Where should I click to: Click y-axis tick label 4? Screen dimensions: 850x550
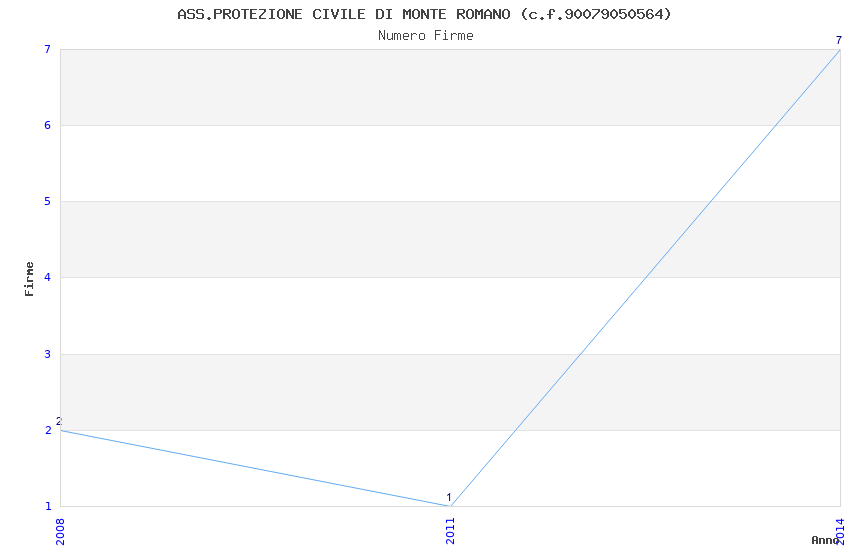(x=46, y=278)
